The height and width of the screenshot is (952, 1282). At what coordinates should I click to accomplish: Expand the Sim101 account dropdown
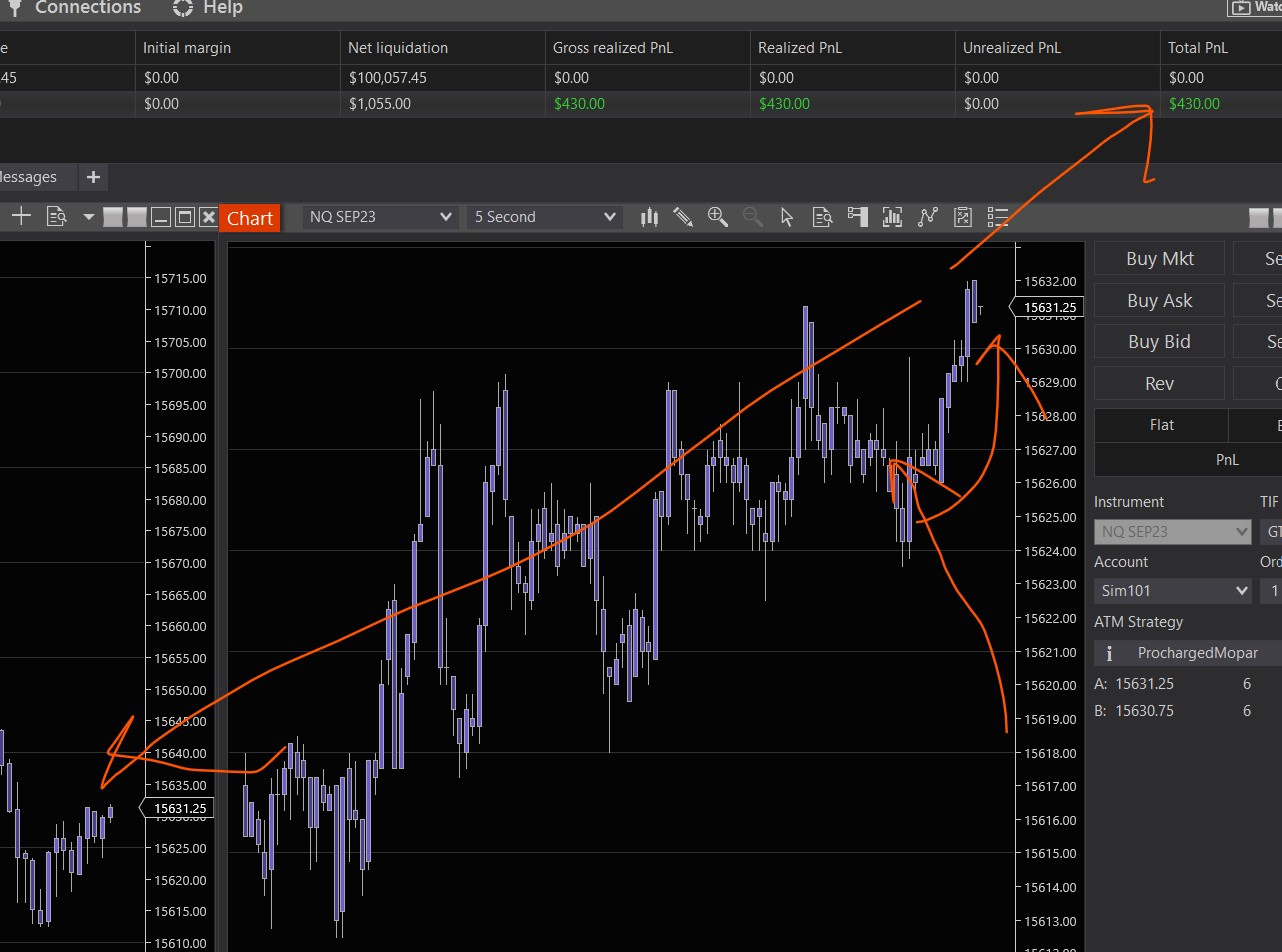point(1172,591)
